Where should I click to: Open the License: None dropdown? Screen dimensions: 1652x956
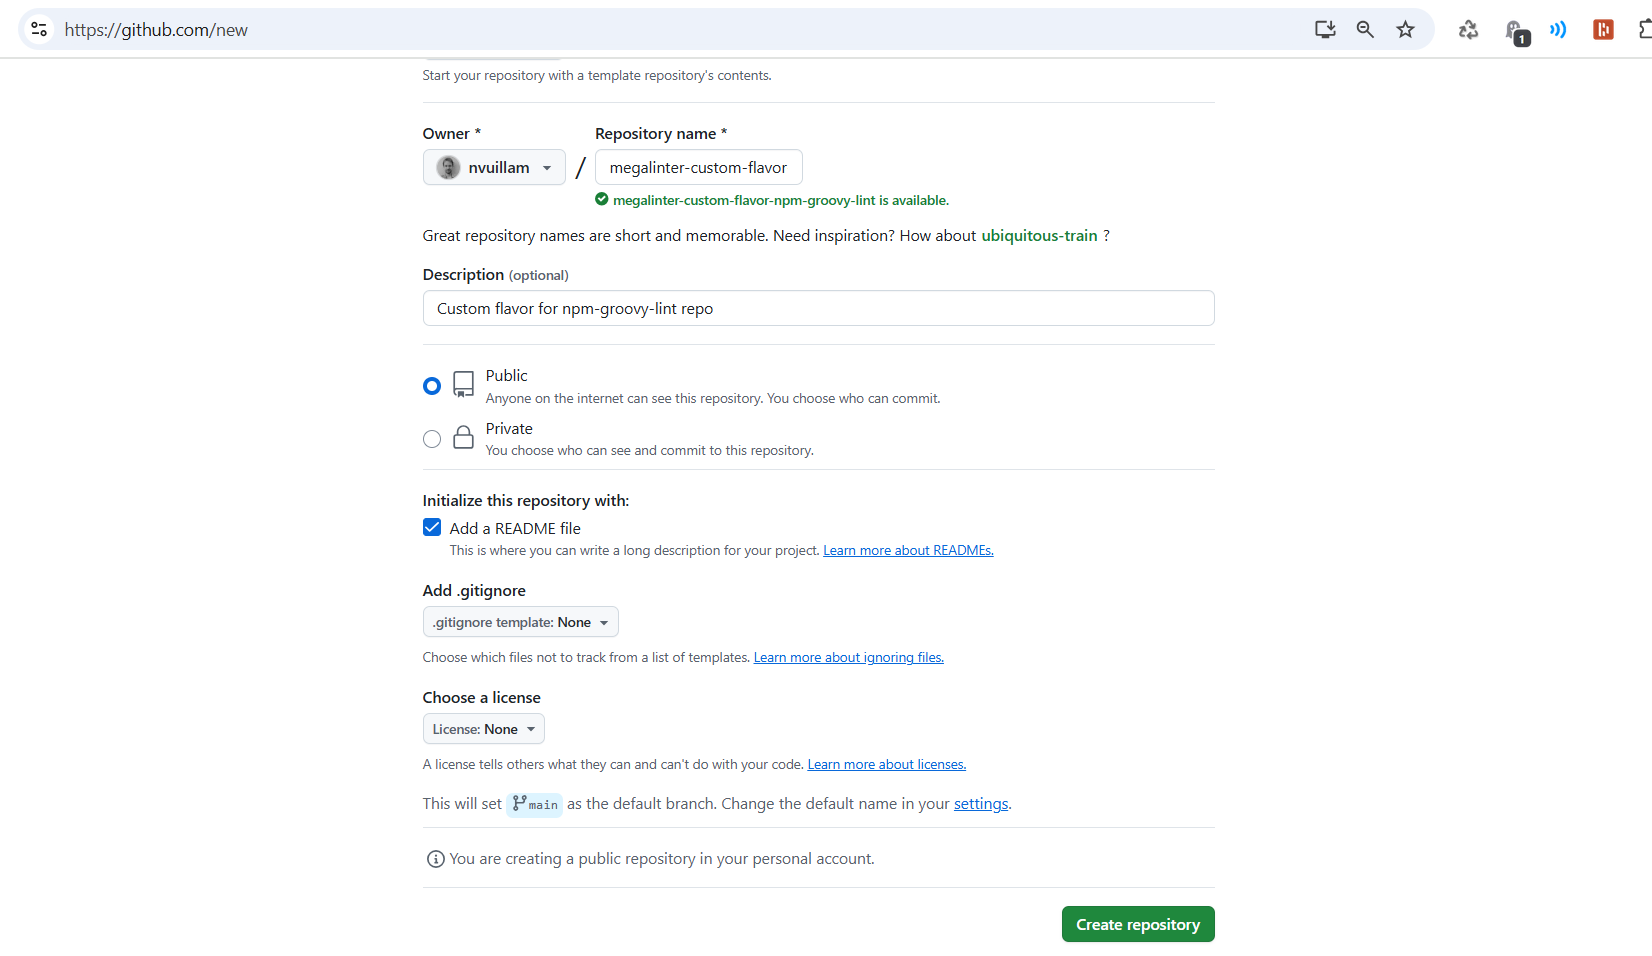coord(483,729)
